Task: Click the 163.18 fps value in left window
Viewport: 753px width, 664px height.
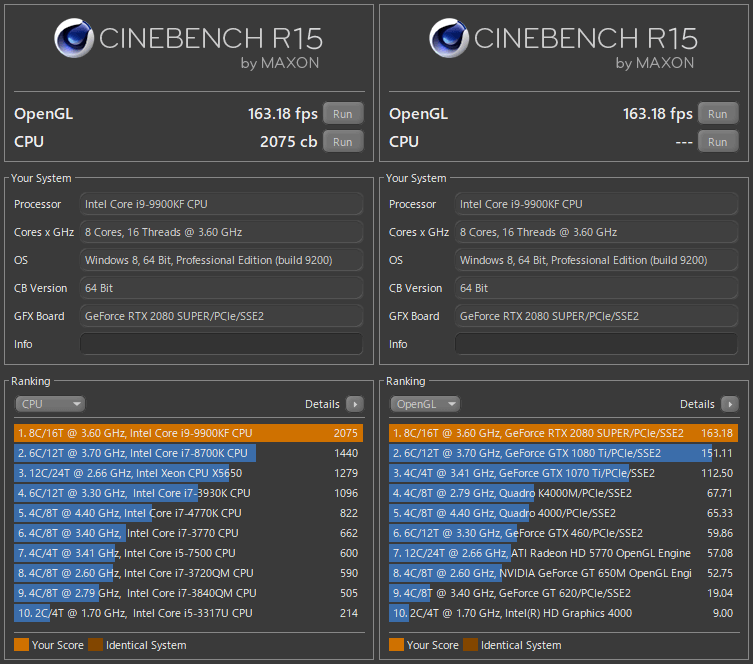Action: 283,114
